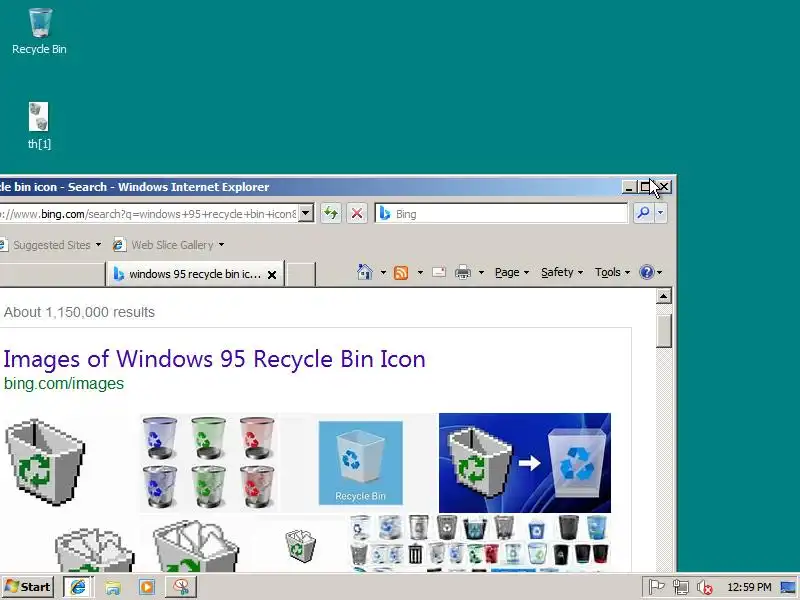Click the Suggested Sites page icon

pyautogui.click(x=3, y=245)
